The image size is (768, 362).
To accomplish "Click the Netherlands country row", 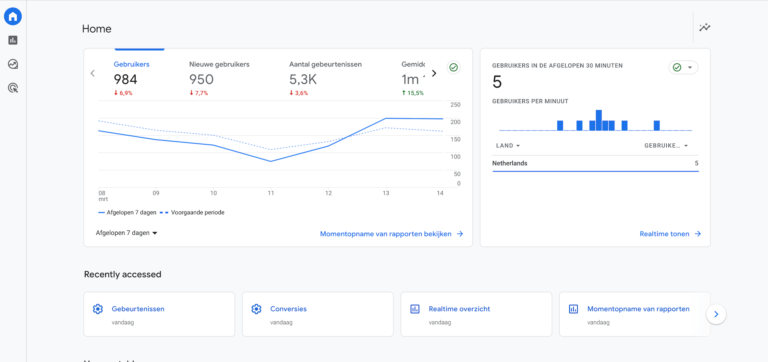I will (x=595, y=164).
